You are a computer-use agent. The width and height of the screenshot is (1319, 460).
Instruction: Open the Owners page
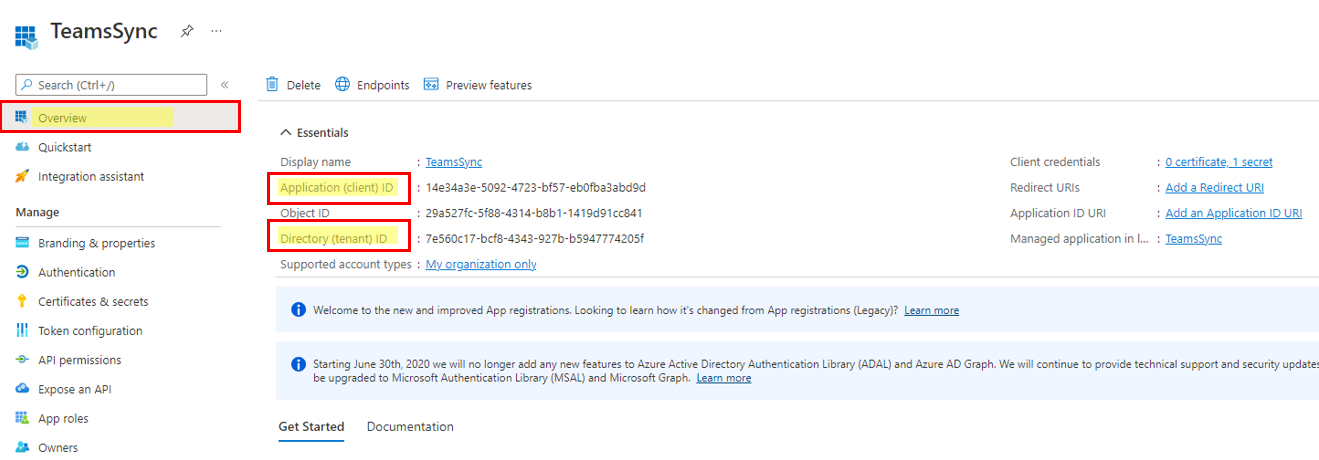[x=58, y=447]
